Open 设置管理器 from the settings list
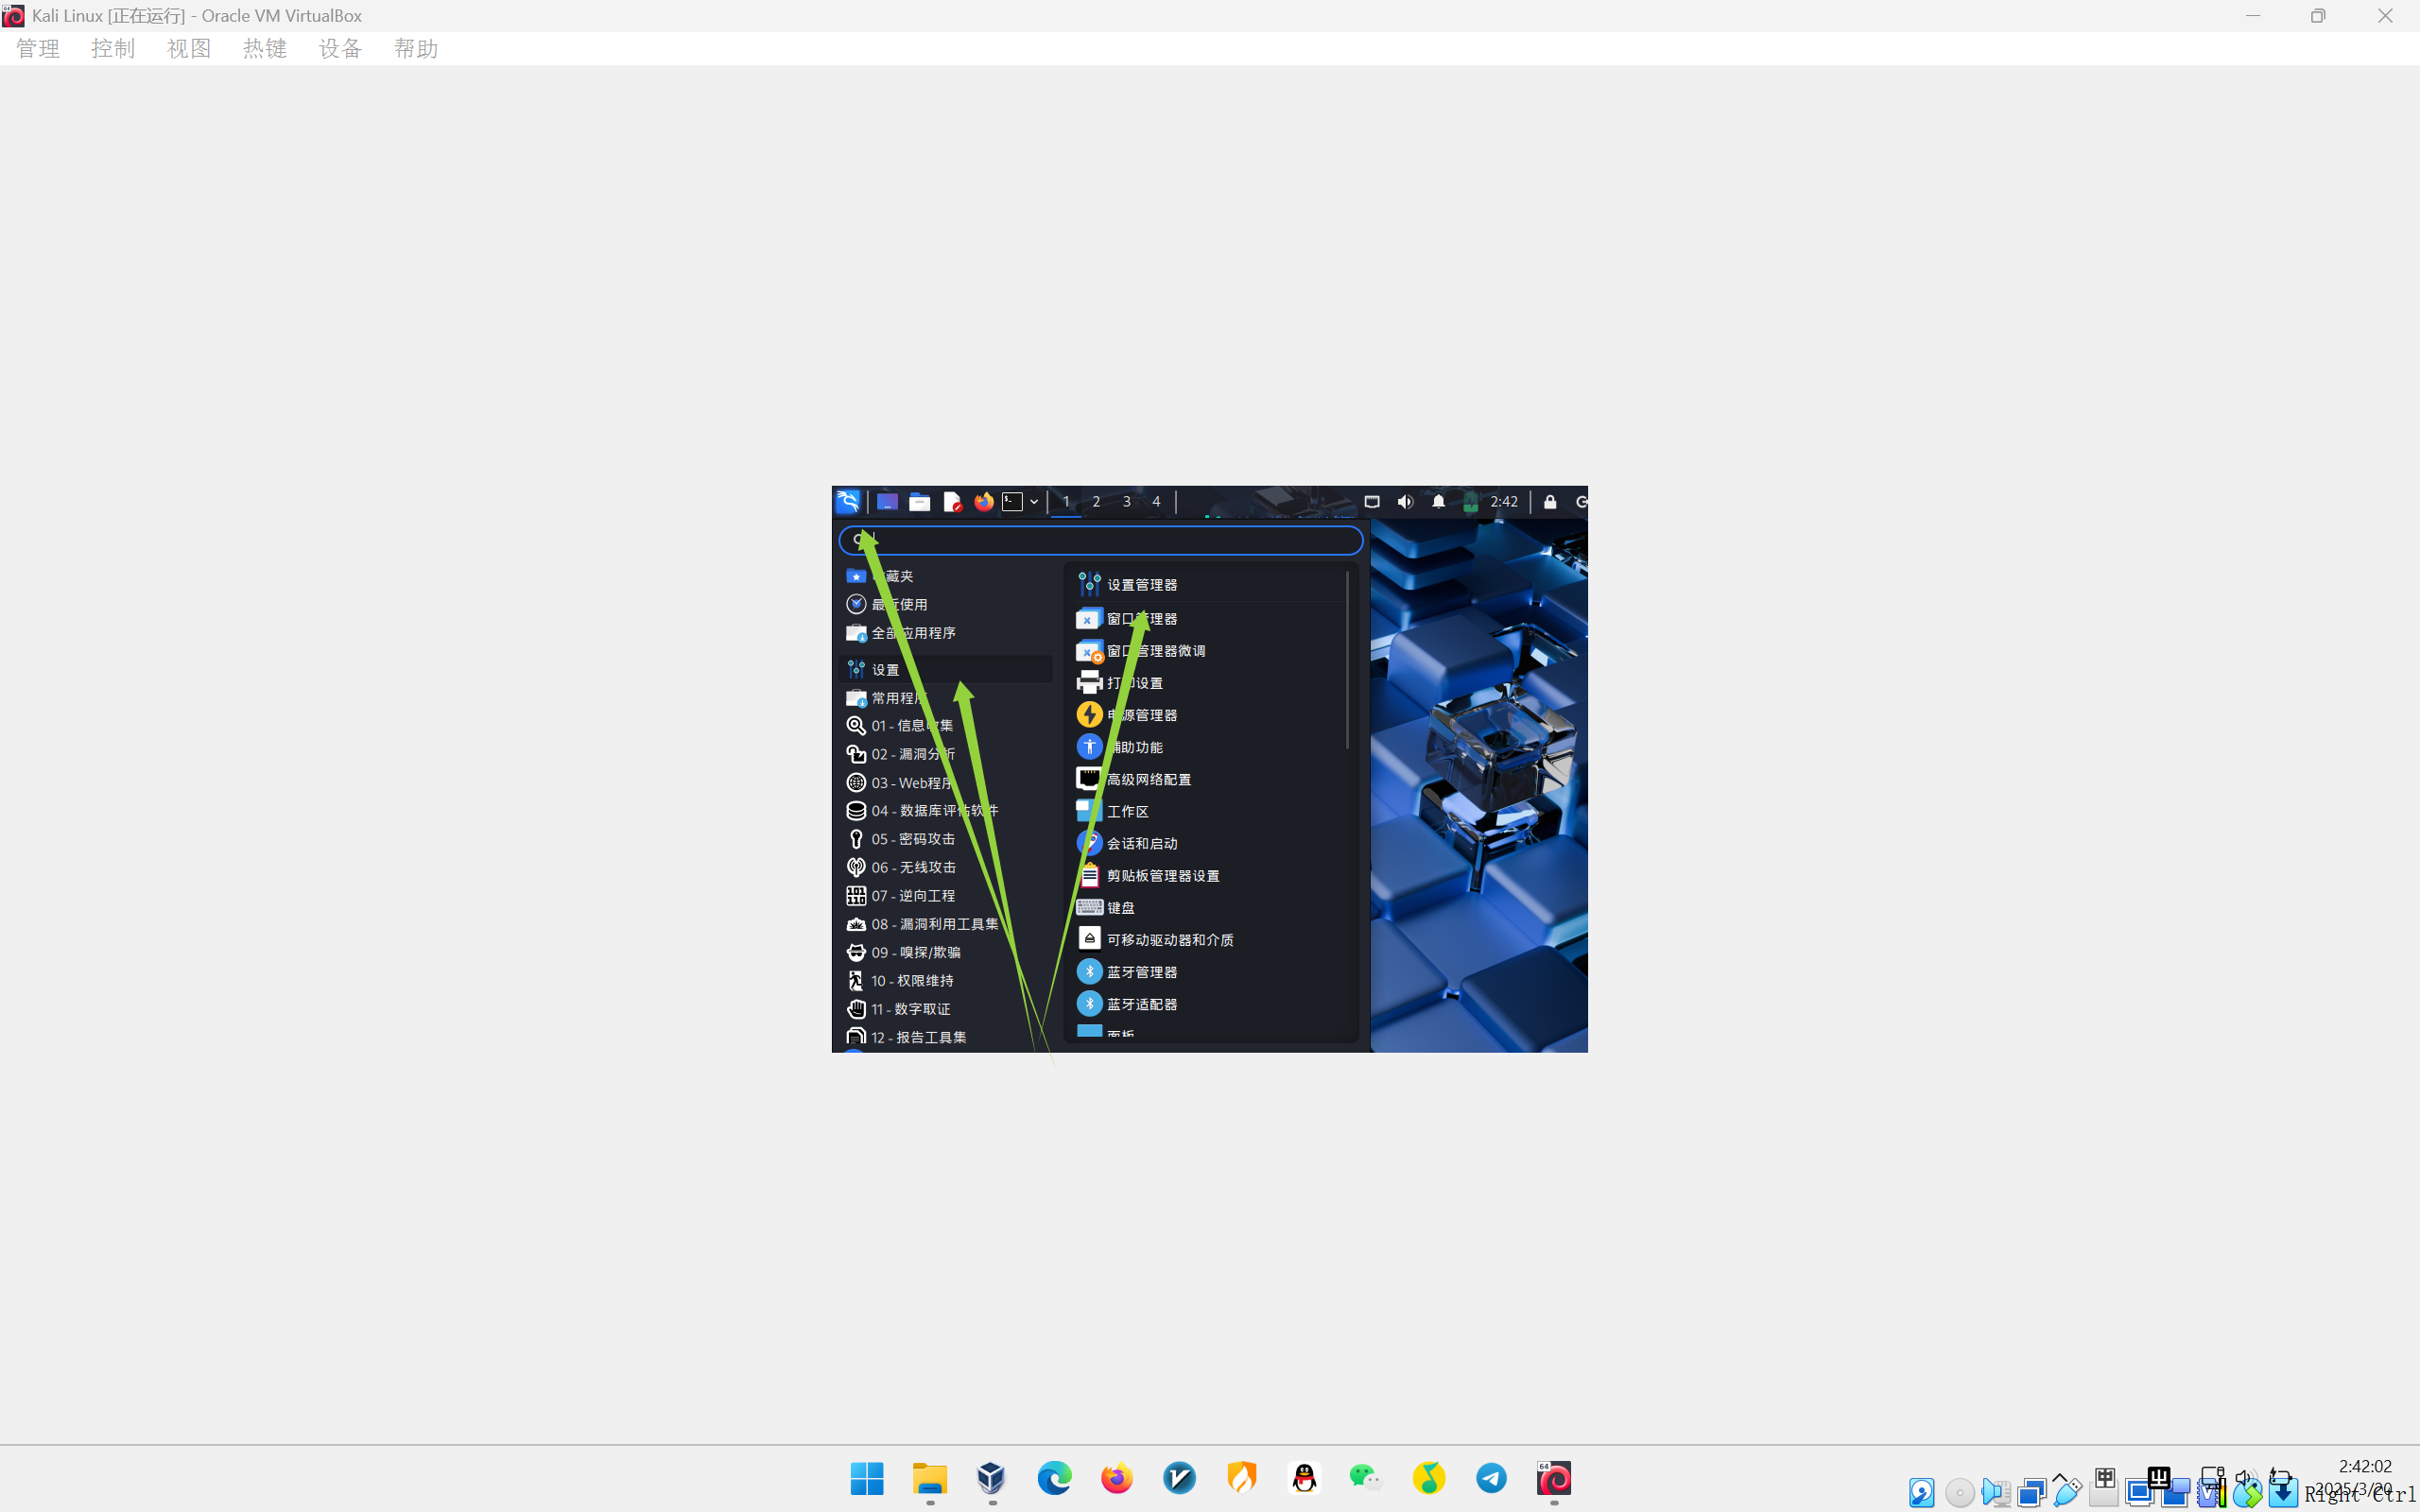The height and width of the screenshot is (1512, 2420). (x=1141, y=584)
